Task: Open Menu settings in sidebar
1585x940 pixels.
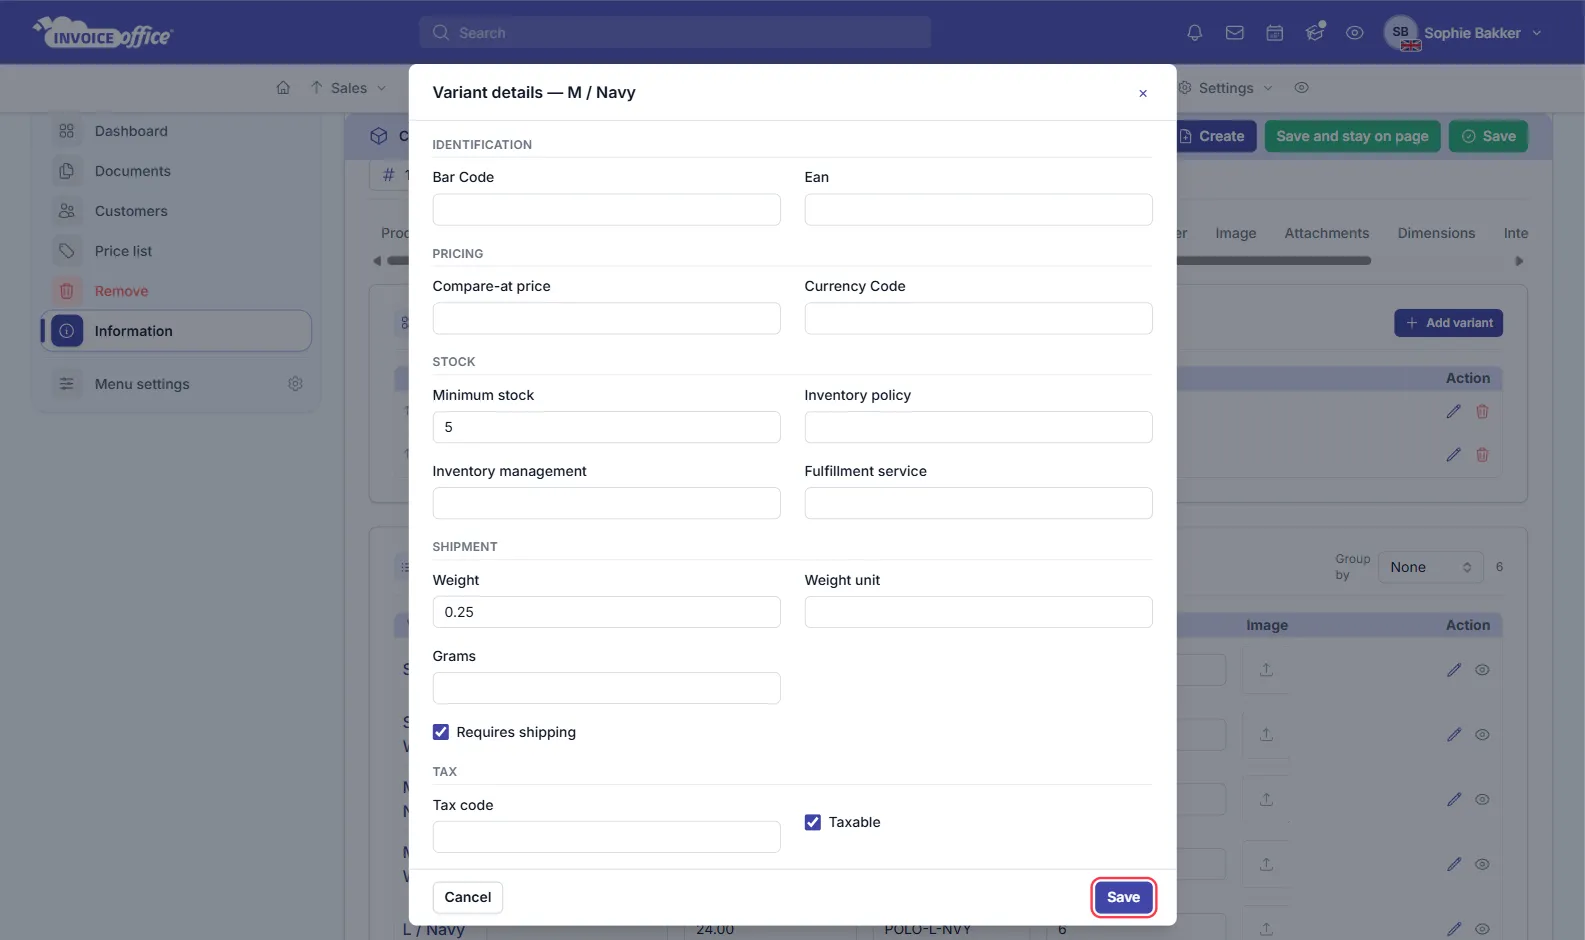Action: tap(142, 384)
